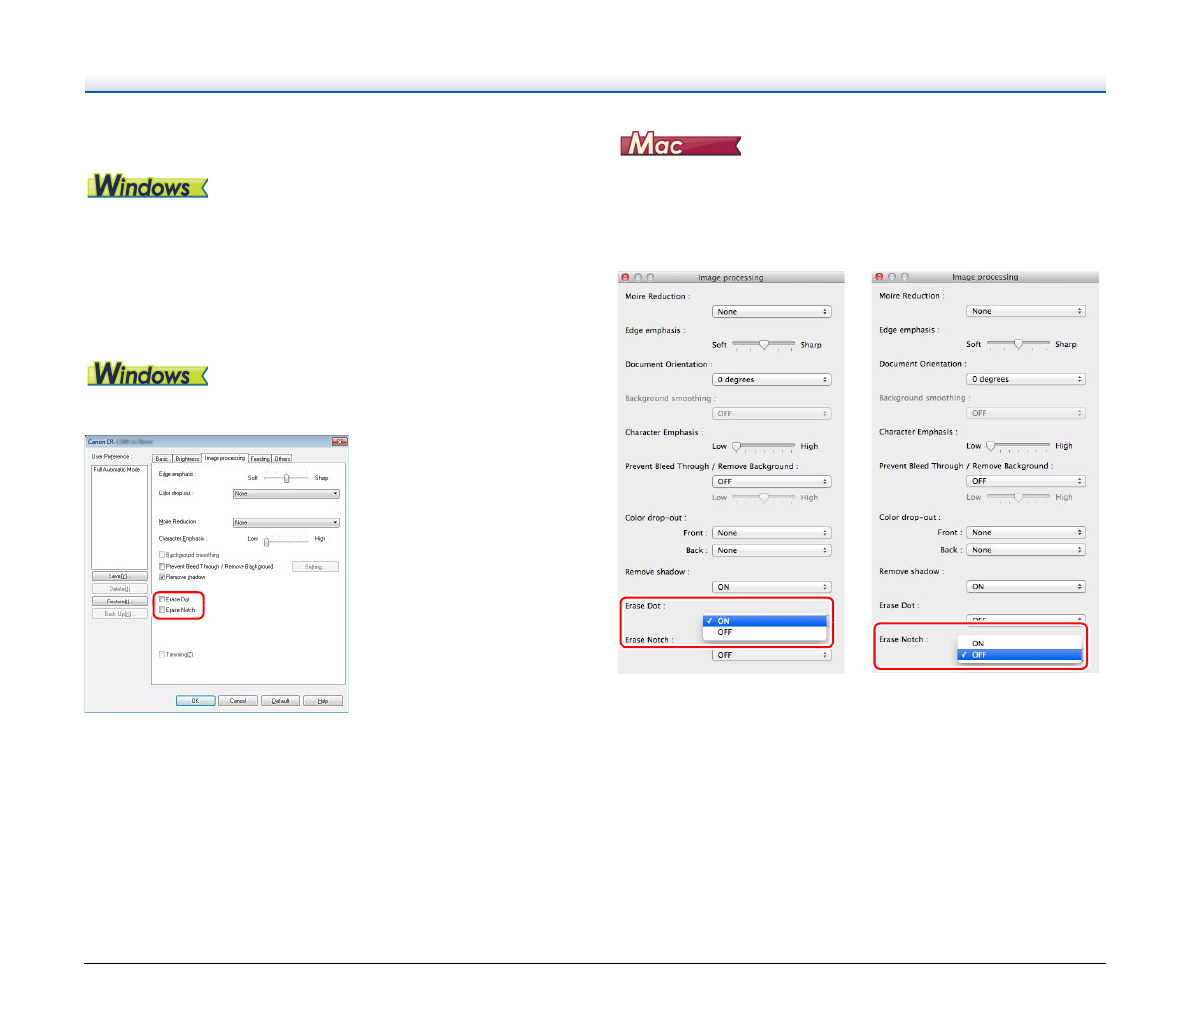Switch to the Brightness tab

(x=187, y=459)
